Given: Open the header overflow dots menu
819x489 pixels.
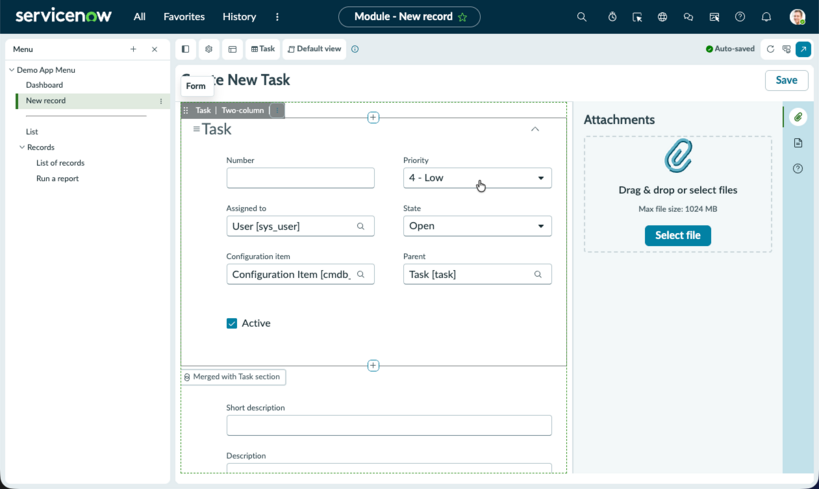Looking at the screenshot, I should (277, 17).
